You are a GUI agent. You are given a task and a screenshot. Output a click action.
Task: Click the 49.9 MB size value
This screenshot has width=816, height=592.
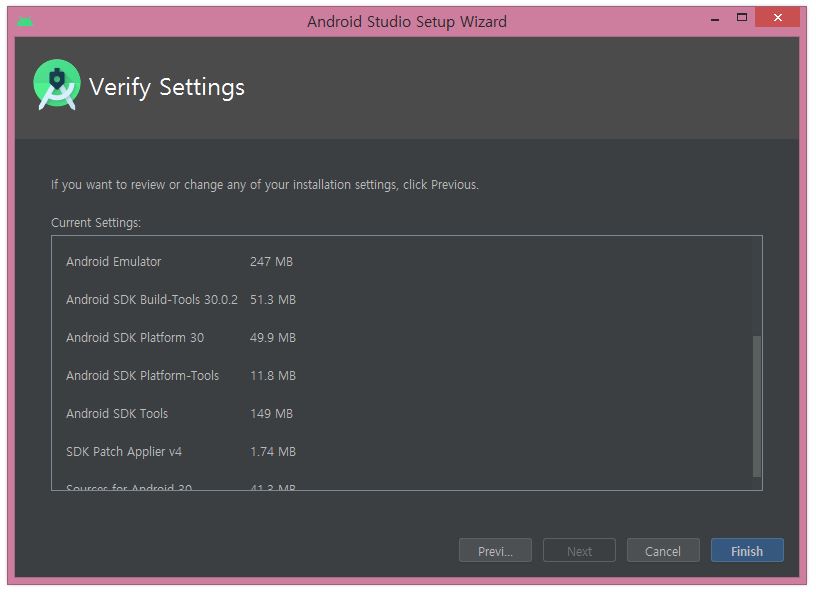click(x=273, y=337)
